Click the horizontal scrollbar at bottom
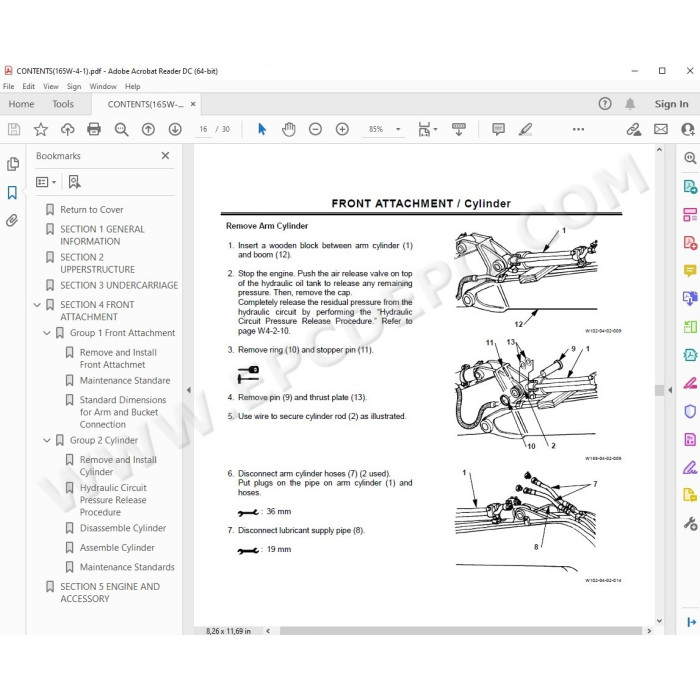Screen dimensions: 700x700 point(461,631)
